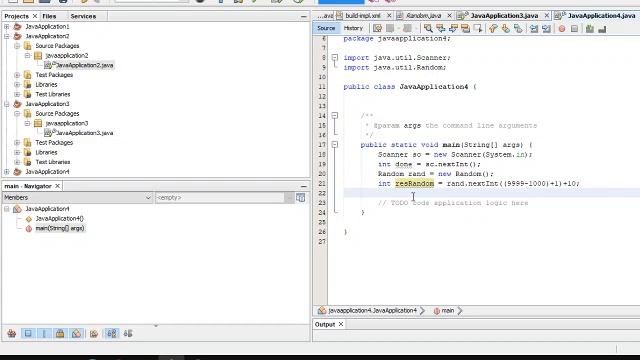Viewport: 640px width, 360px height.
Task: Click the Navigator view icon beside filter field
Action: (300, 198)
